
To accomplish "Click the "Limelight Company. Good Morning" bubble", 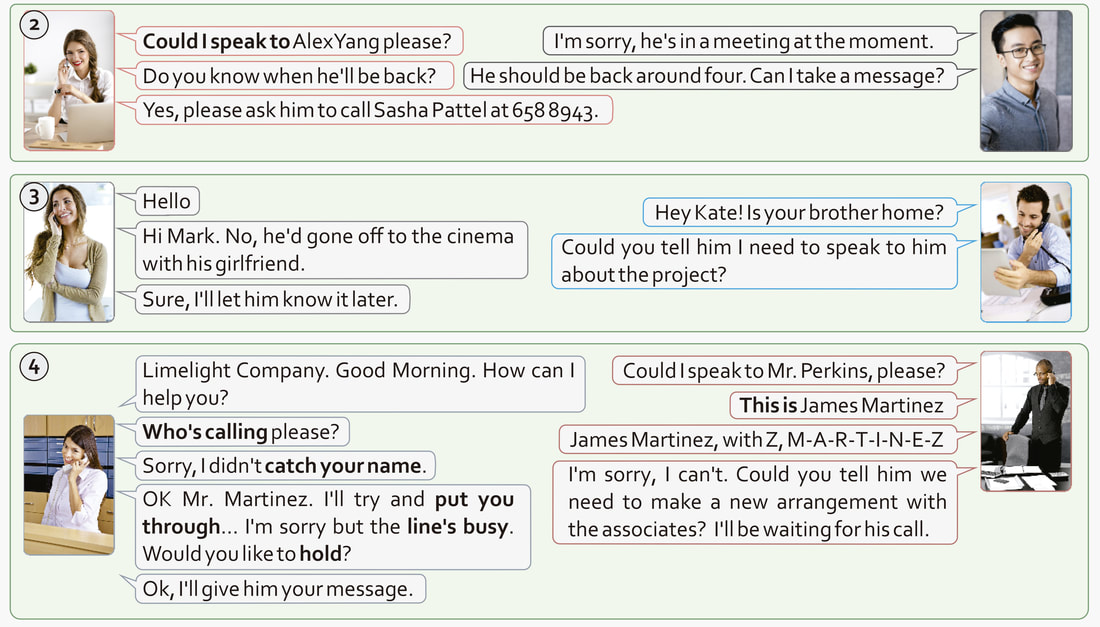I will (359, 384).
